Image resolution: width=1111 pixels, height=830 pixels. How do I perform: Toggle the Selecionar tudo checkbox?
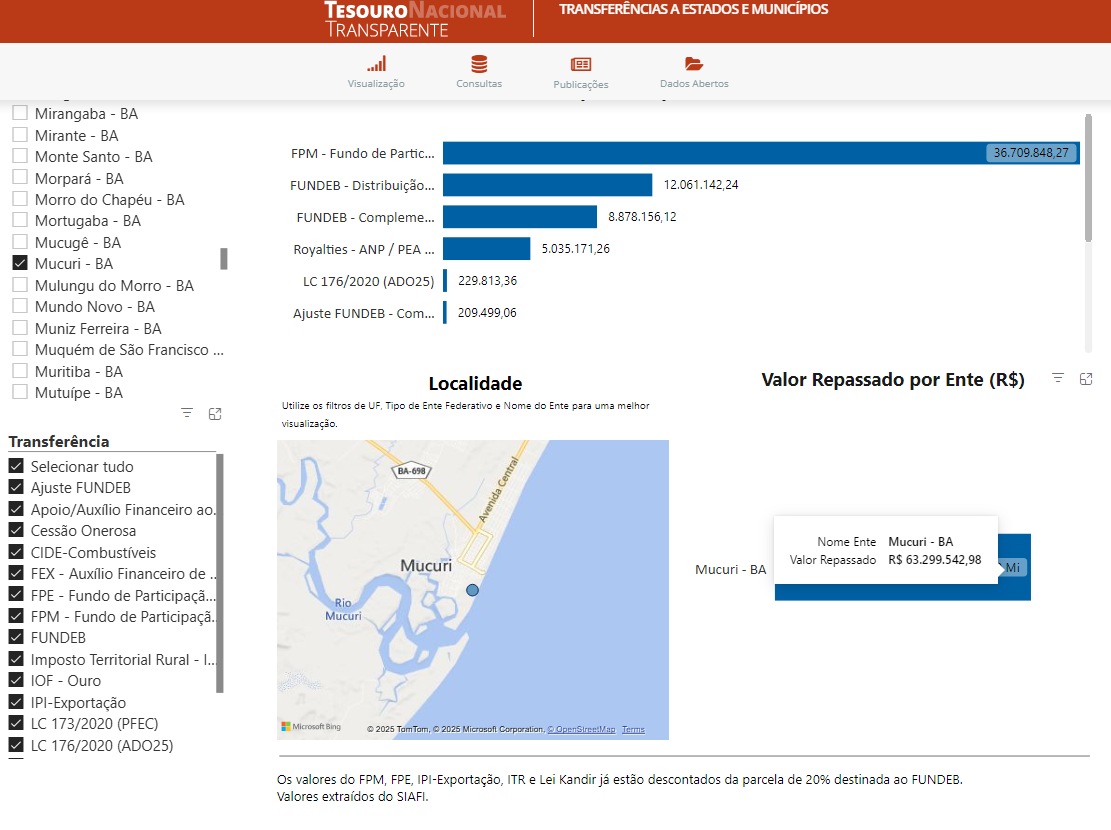(x=16, y=467)
